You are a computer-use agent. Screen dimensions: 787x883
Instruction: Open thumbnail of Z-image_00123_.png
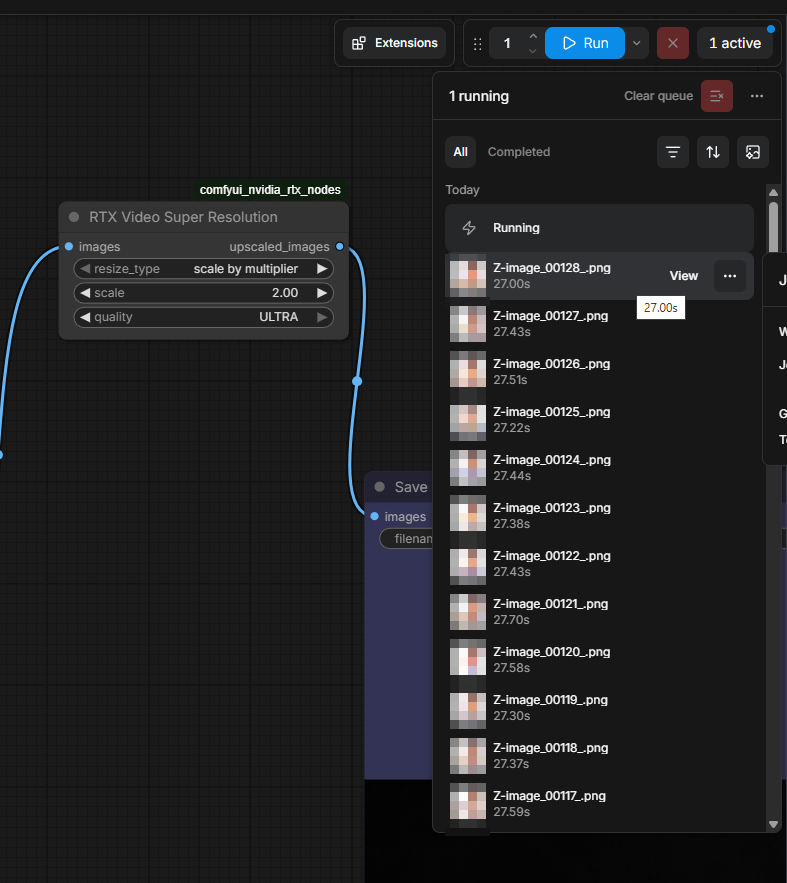pos(468,515)
